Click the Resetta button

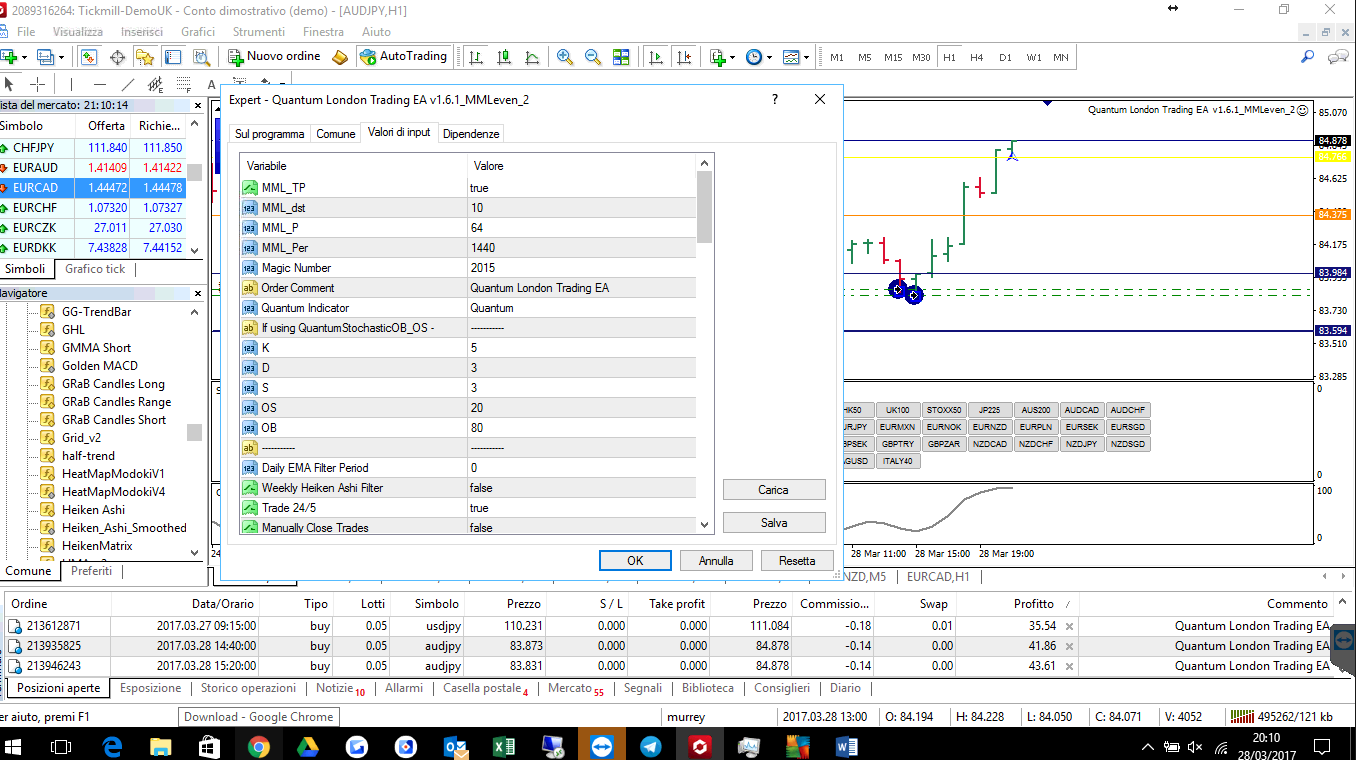796,560
